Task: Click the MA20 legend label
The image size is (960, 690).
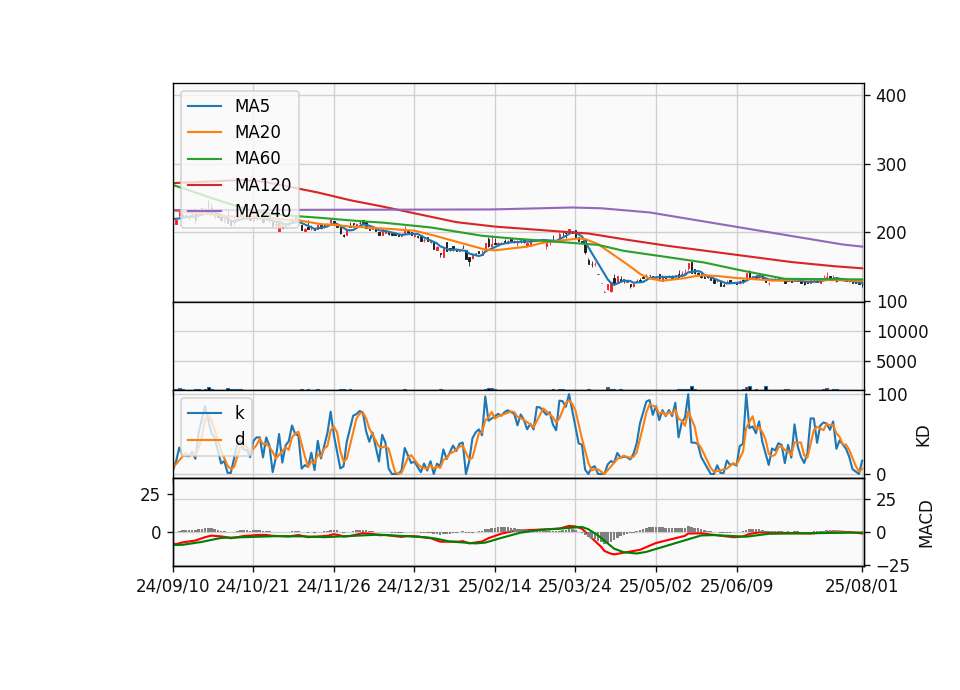Action: tap(257, 132)
